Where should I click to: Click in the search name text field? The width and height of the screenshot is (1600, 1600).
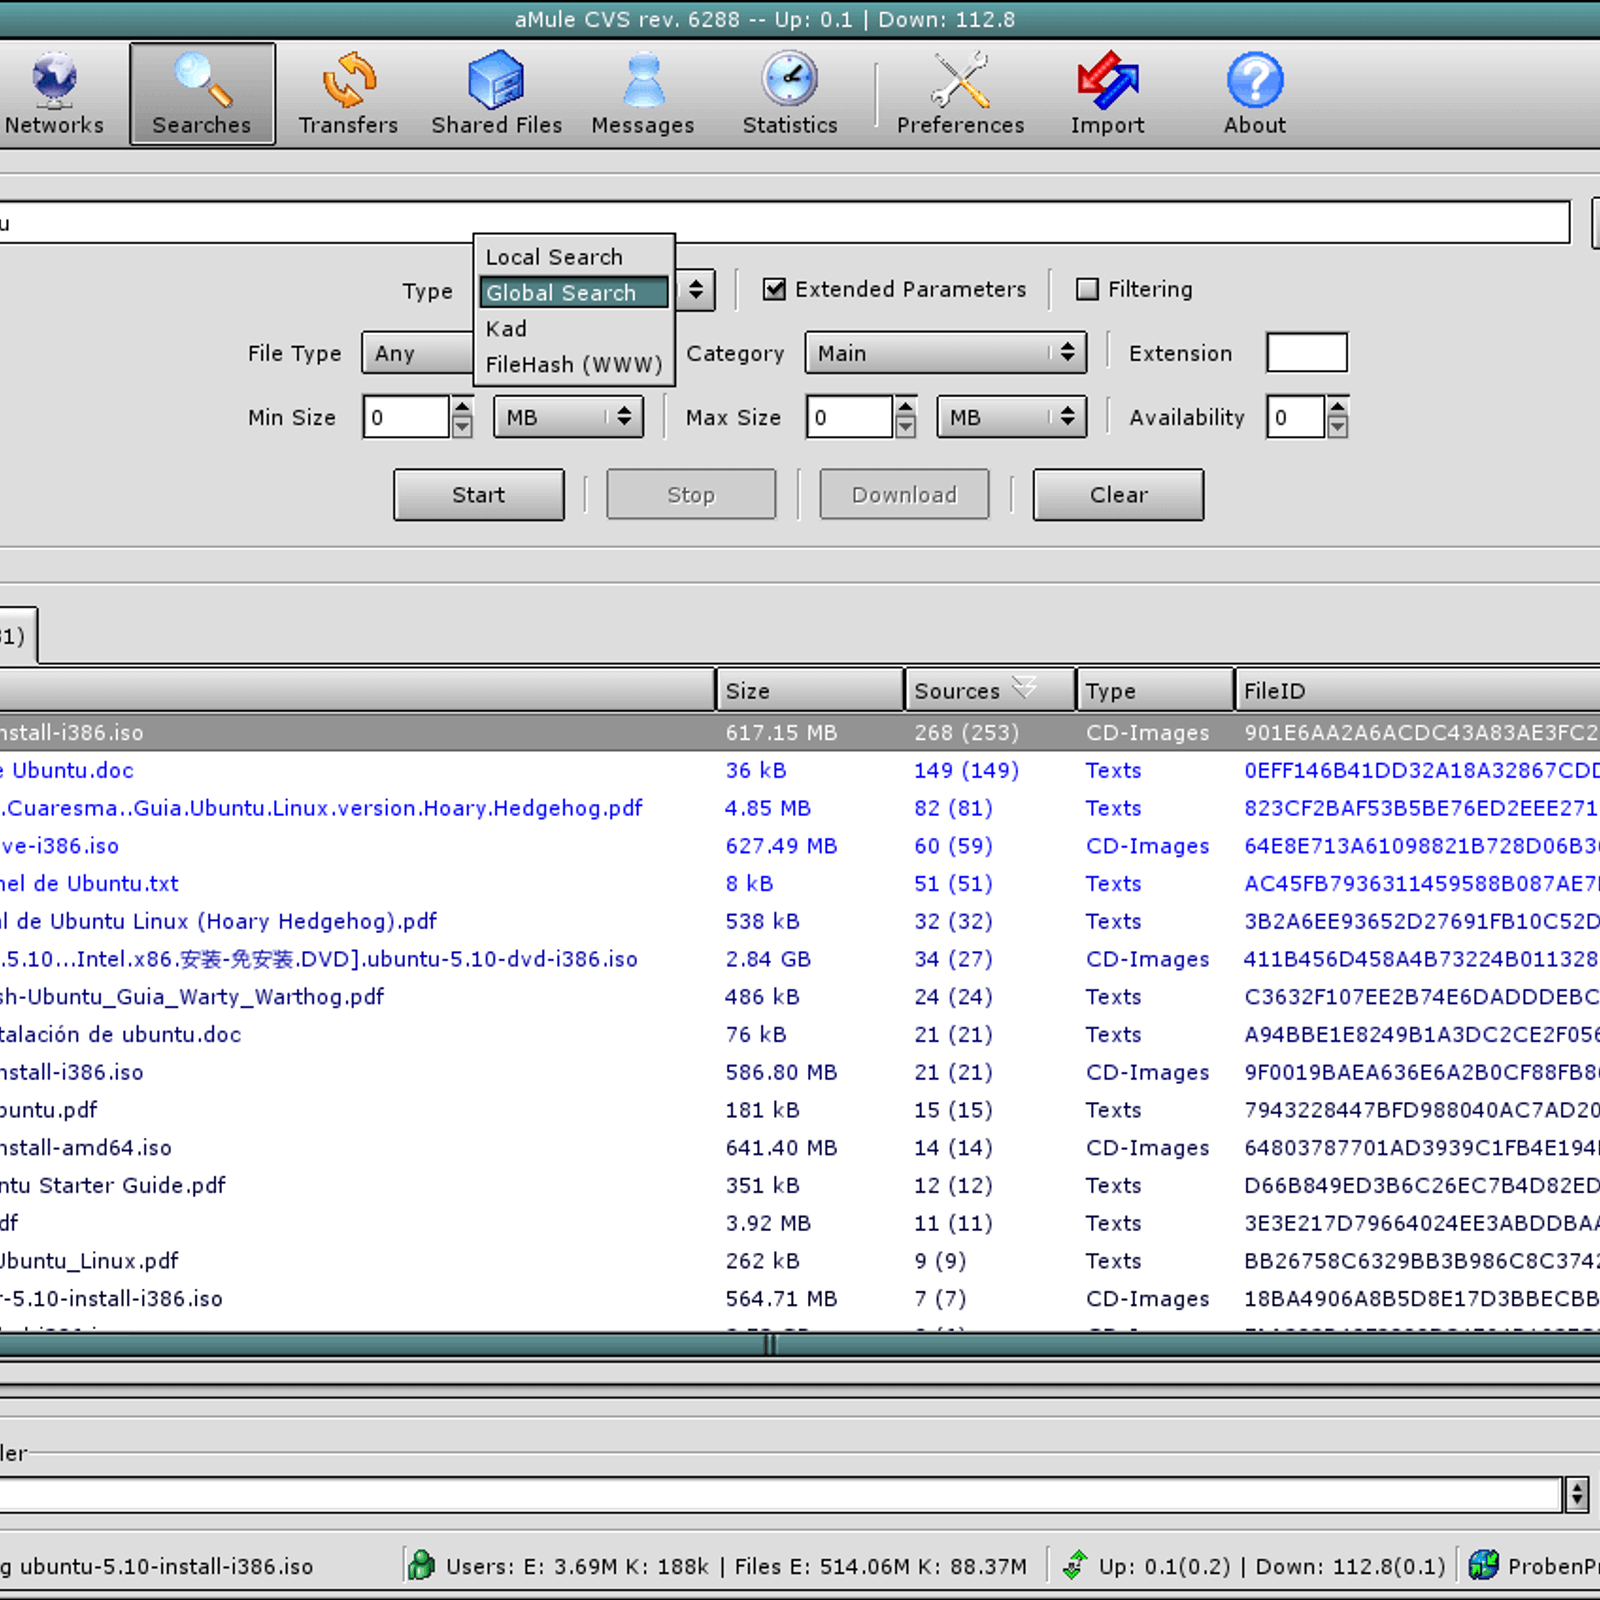click(784, 223)
